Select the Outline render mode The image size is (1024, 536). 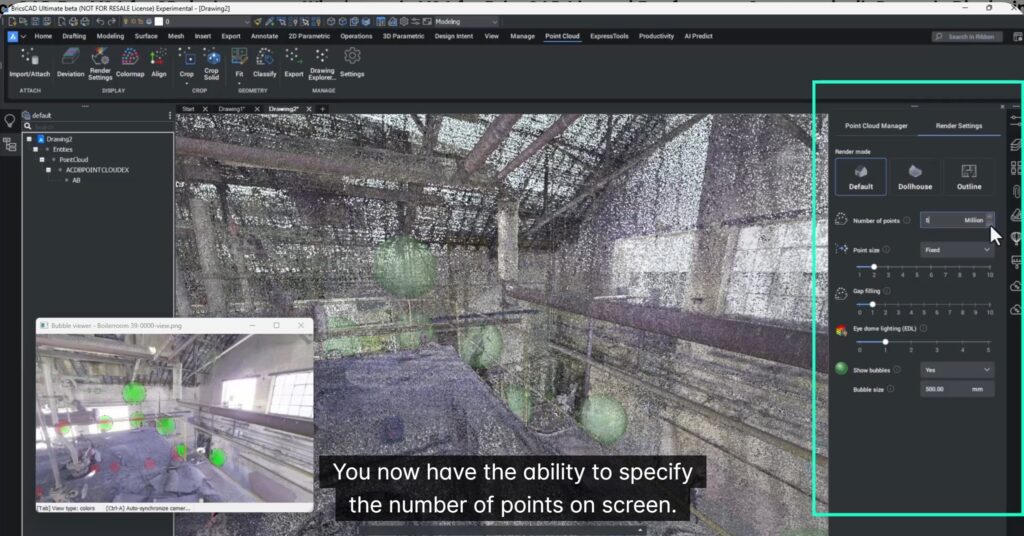(x=969, y=176)
